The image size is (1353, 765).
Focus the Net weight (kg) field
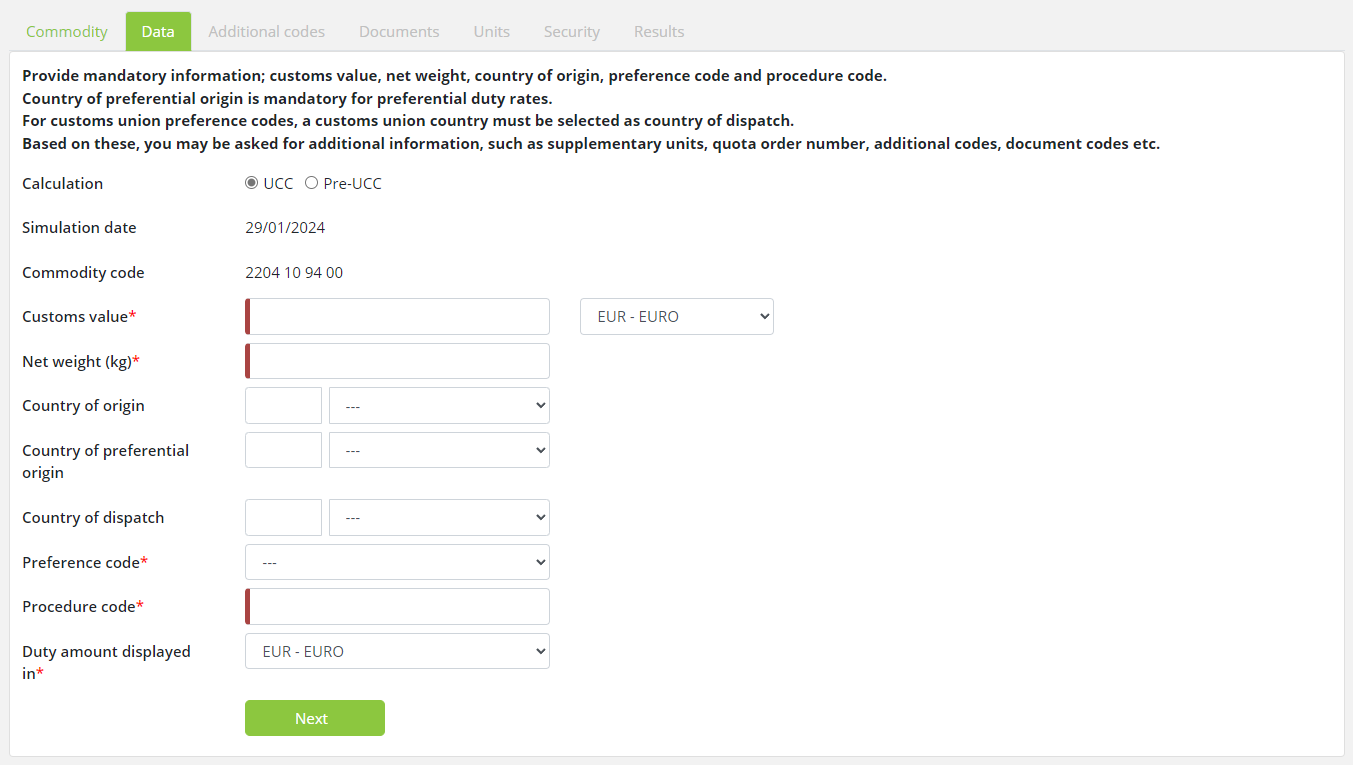399,361
